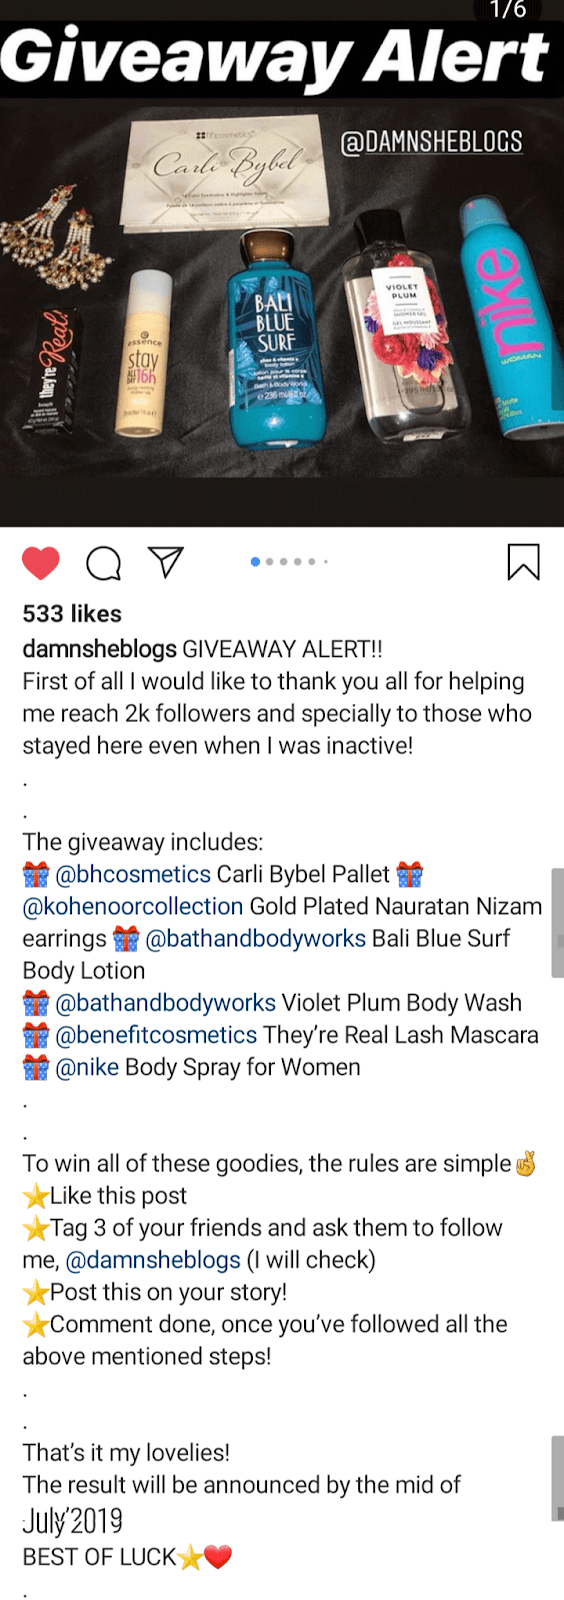Open @bathandbodyworks Violet Plum mention
The width and height of the screenshot is (564, 1600).
click(x=166, y=1002)
